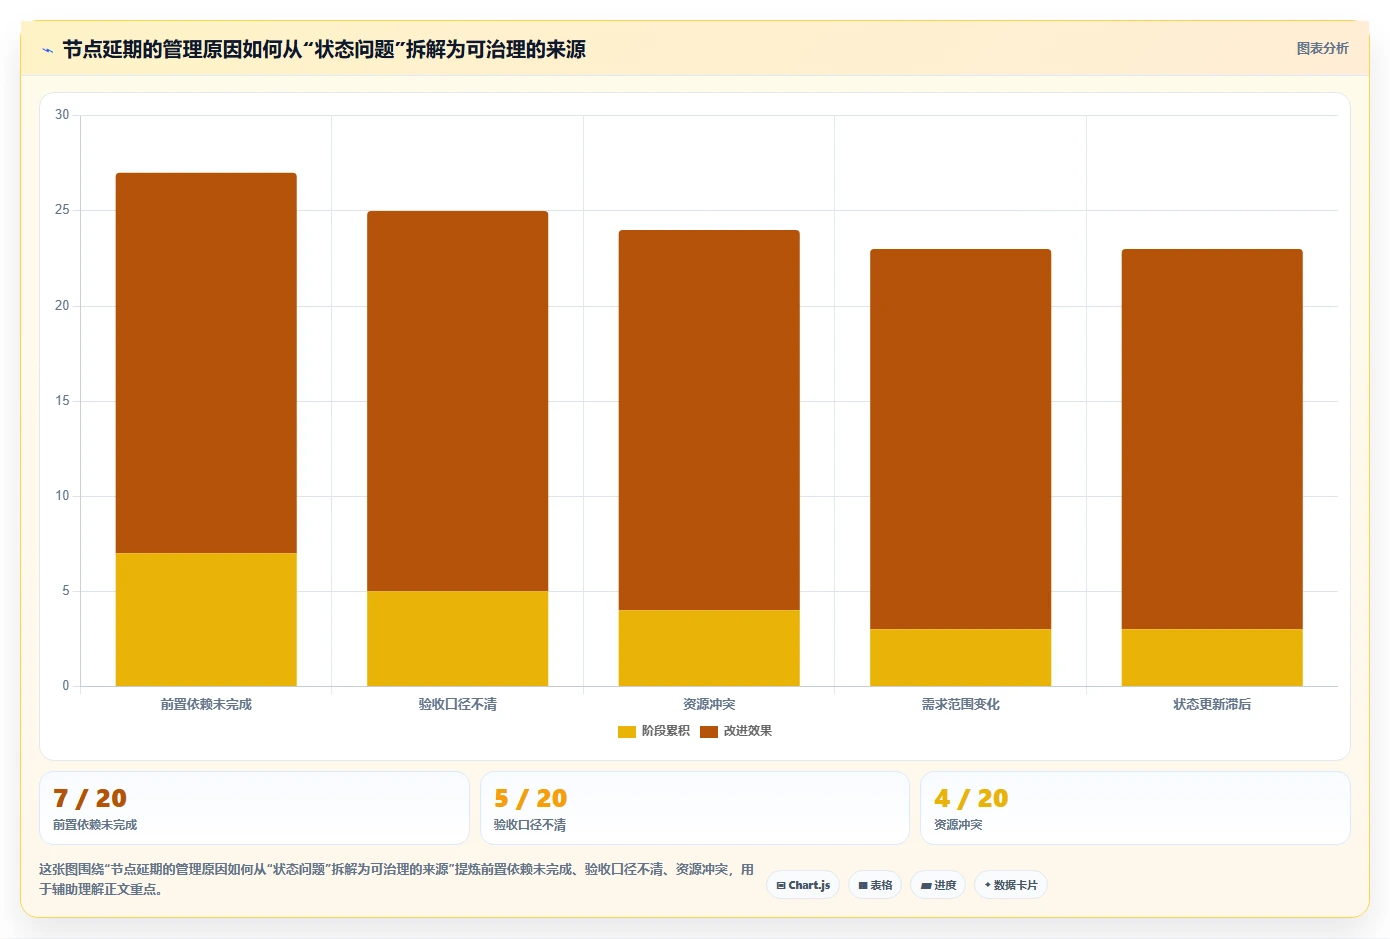Select the brown 改进效果 segment of 资源冲突 bar
Viewport: 1390px width, 939px height.
(709, 420)
